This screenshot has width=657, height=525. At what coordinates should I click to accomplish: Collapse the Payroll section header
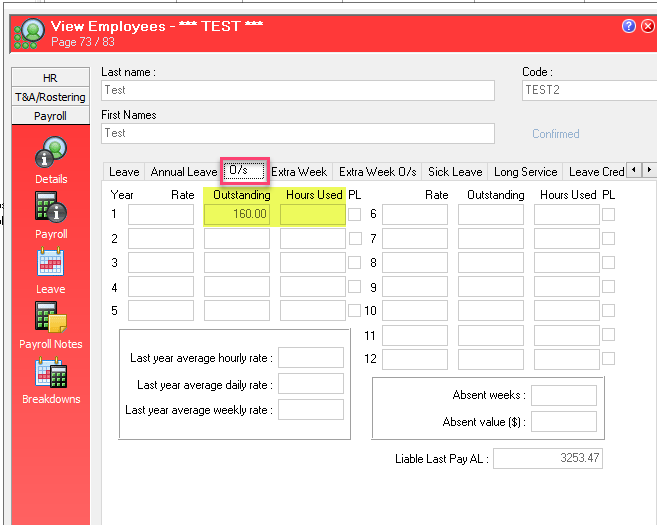click(x=50, y=116)
